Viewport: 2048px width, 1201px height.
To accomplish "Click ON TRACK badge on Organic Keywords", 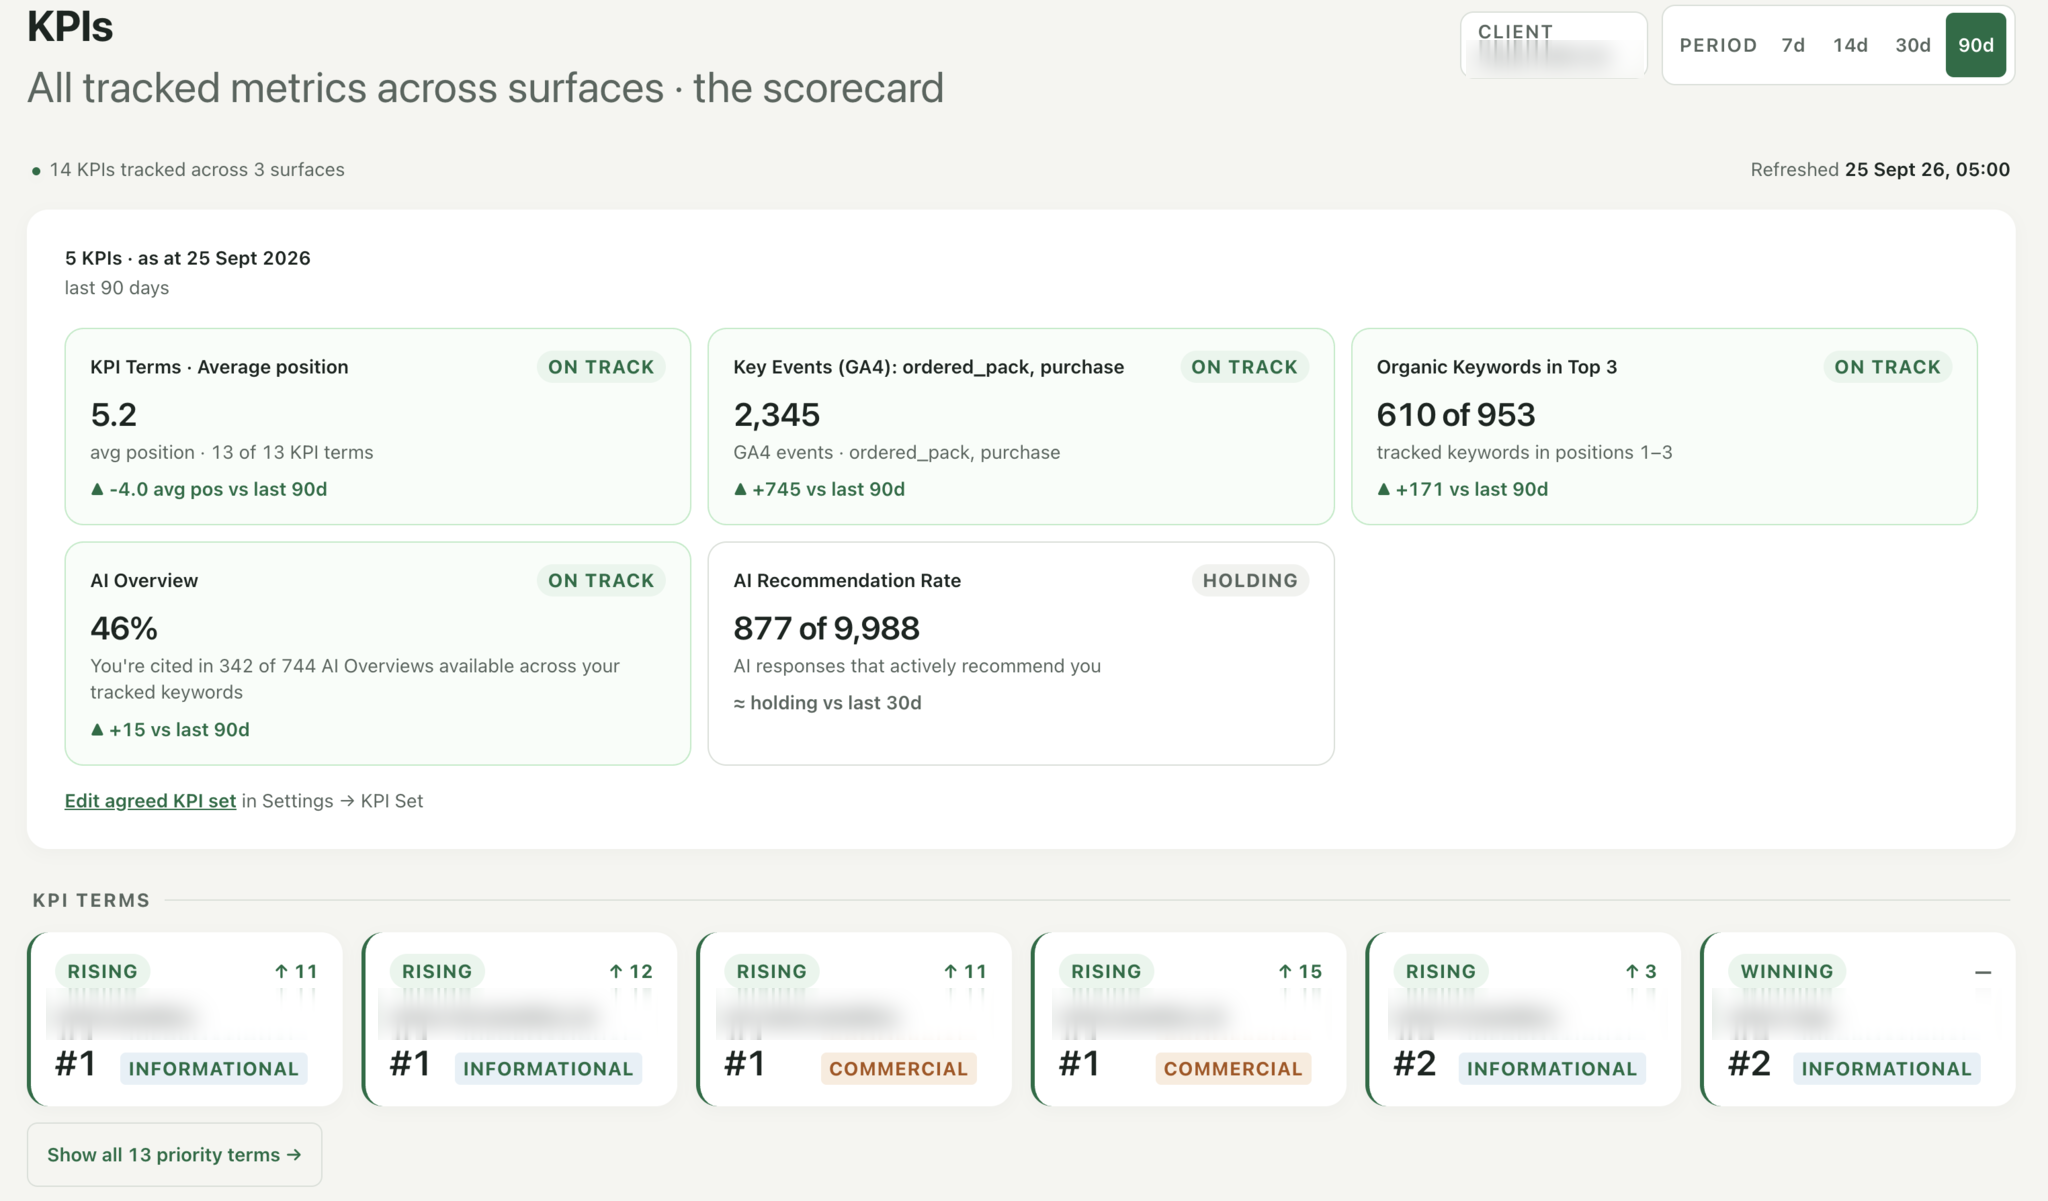I will click(1887, 367).
